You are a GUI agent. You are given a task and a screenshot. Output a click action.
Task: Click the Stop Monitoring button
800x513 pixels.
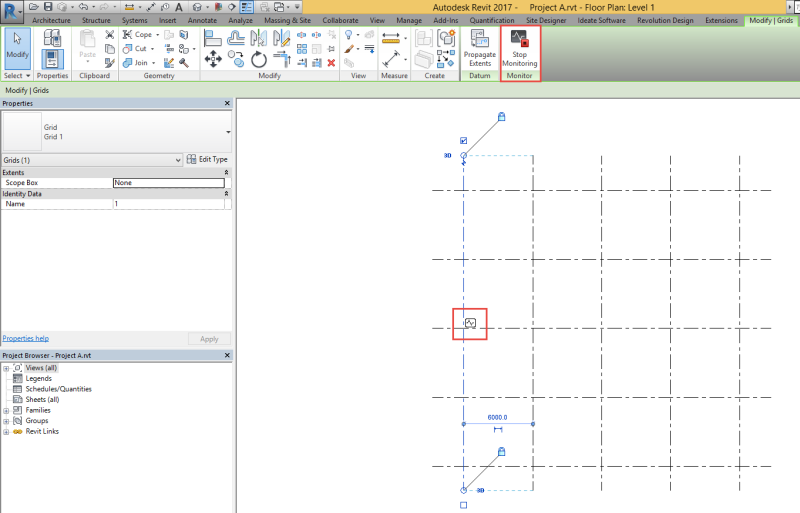[x=519, y=49]
